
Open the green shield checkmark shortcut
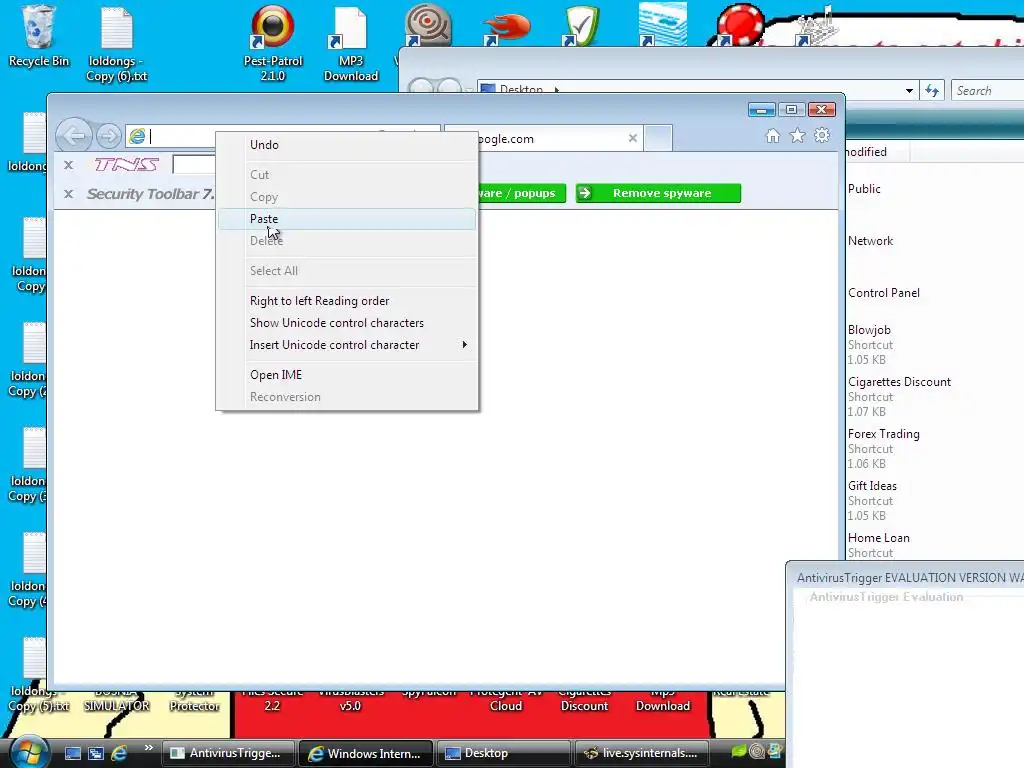point(583,26)
